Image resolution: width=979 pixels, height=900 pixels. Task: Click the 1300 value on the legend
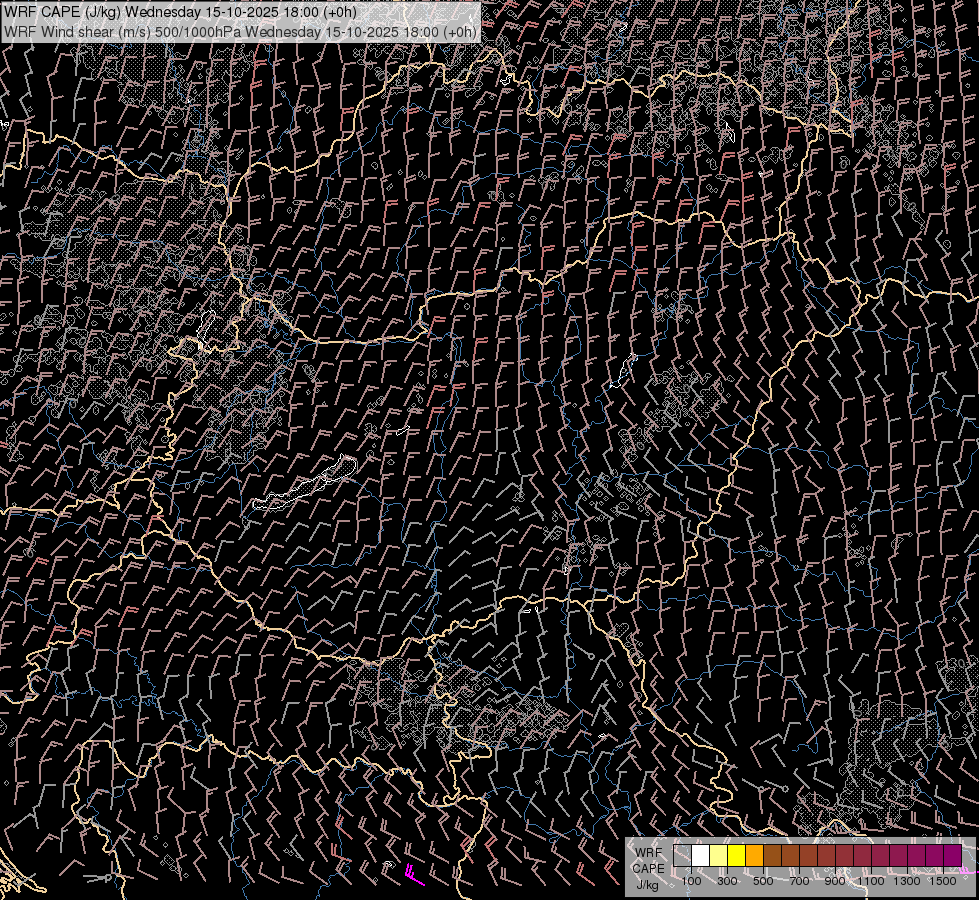point(907,881)
